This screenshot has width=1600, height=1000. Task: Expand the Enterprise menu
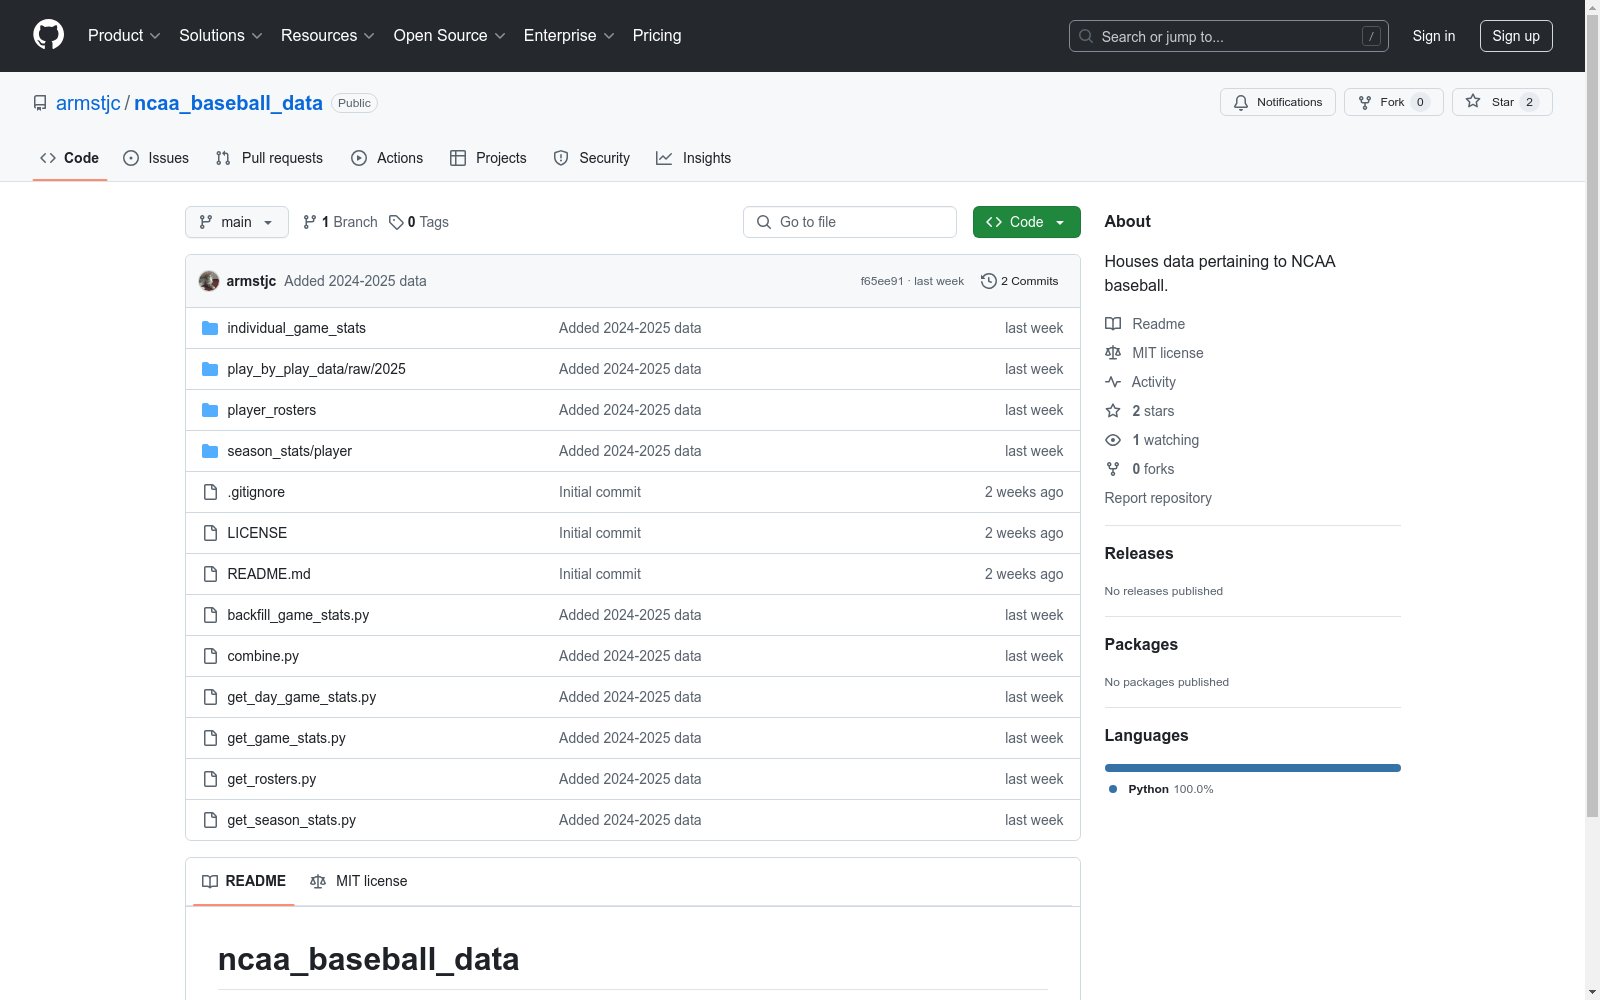click(x=569, y=35)
